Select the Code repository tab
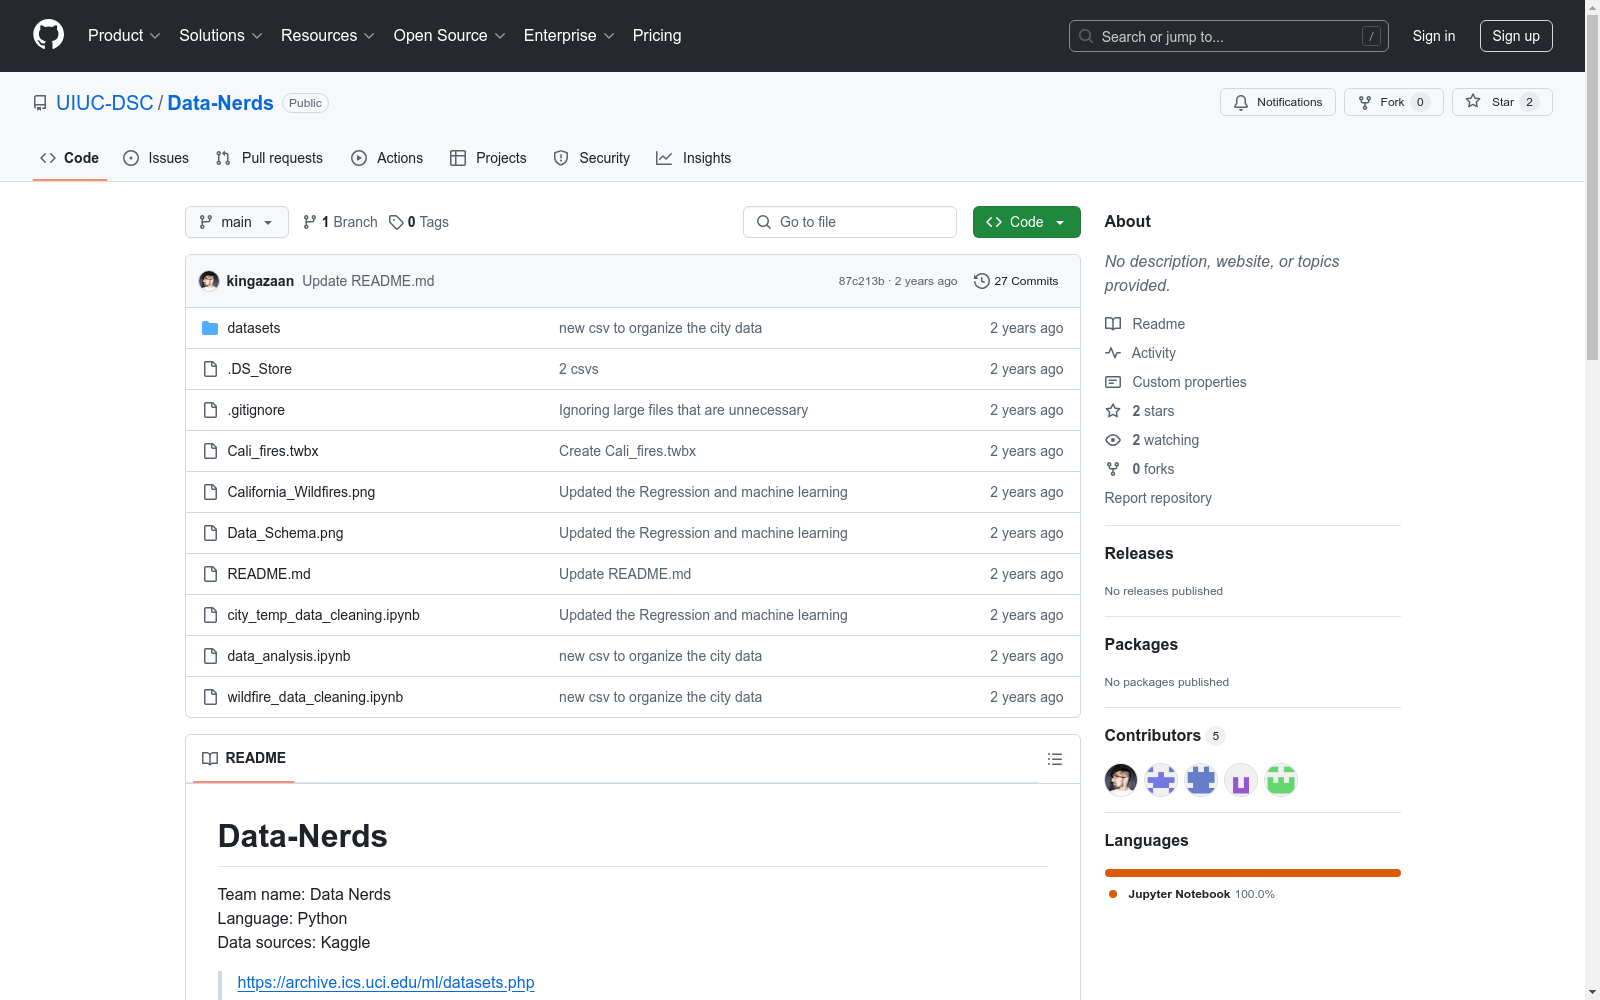Screen dimensions: 1600x1000 tap(70, 158)
